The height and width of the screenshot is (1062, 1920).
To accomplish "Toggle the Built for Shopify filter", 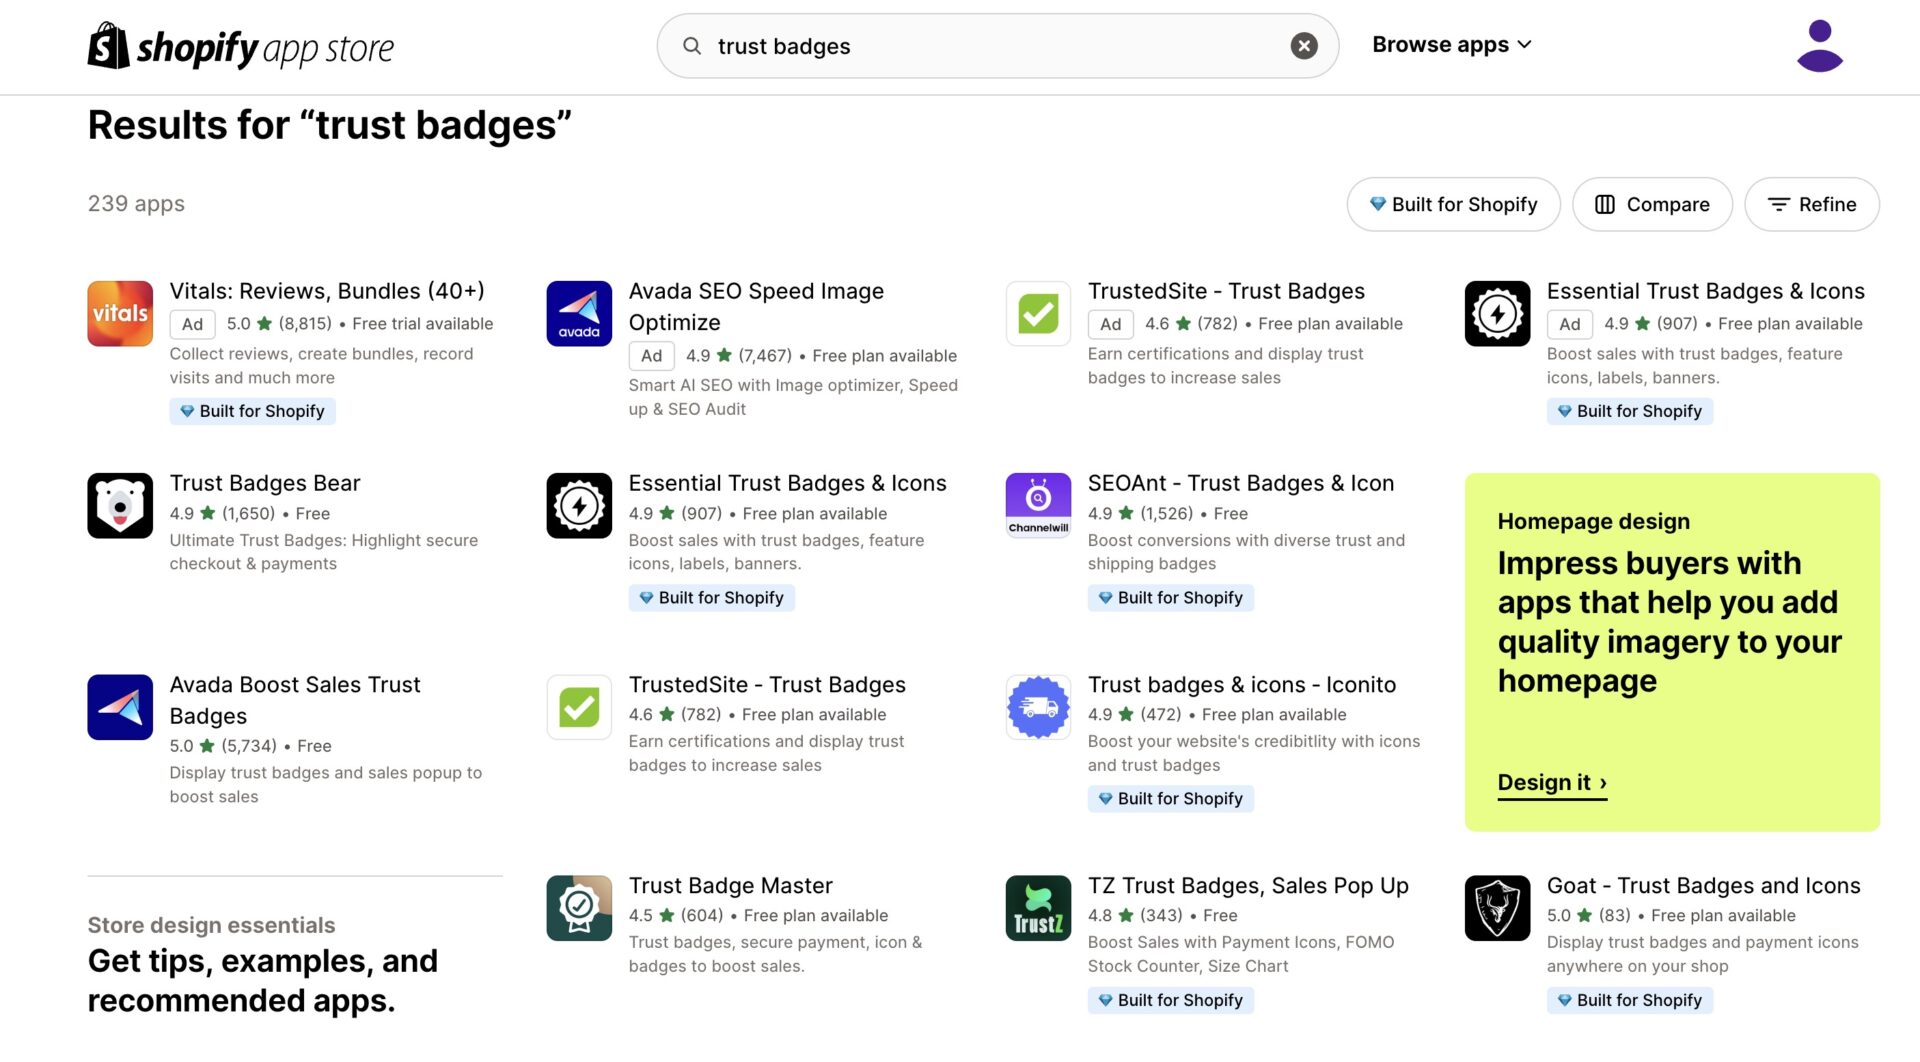I will [1453, 204].
